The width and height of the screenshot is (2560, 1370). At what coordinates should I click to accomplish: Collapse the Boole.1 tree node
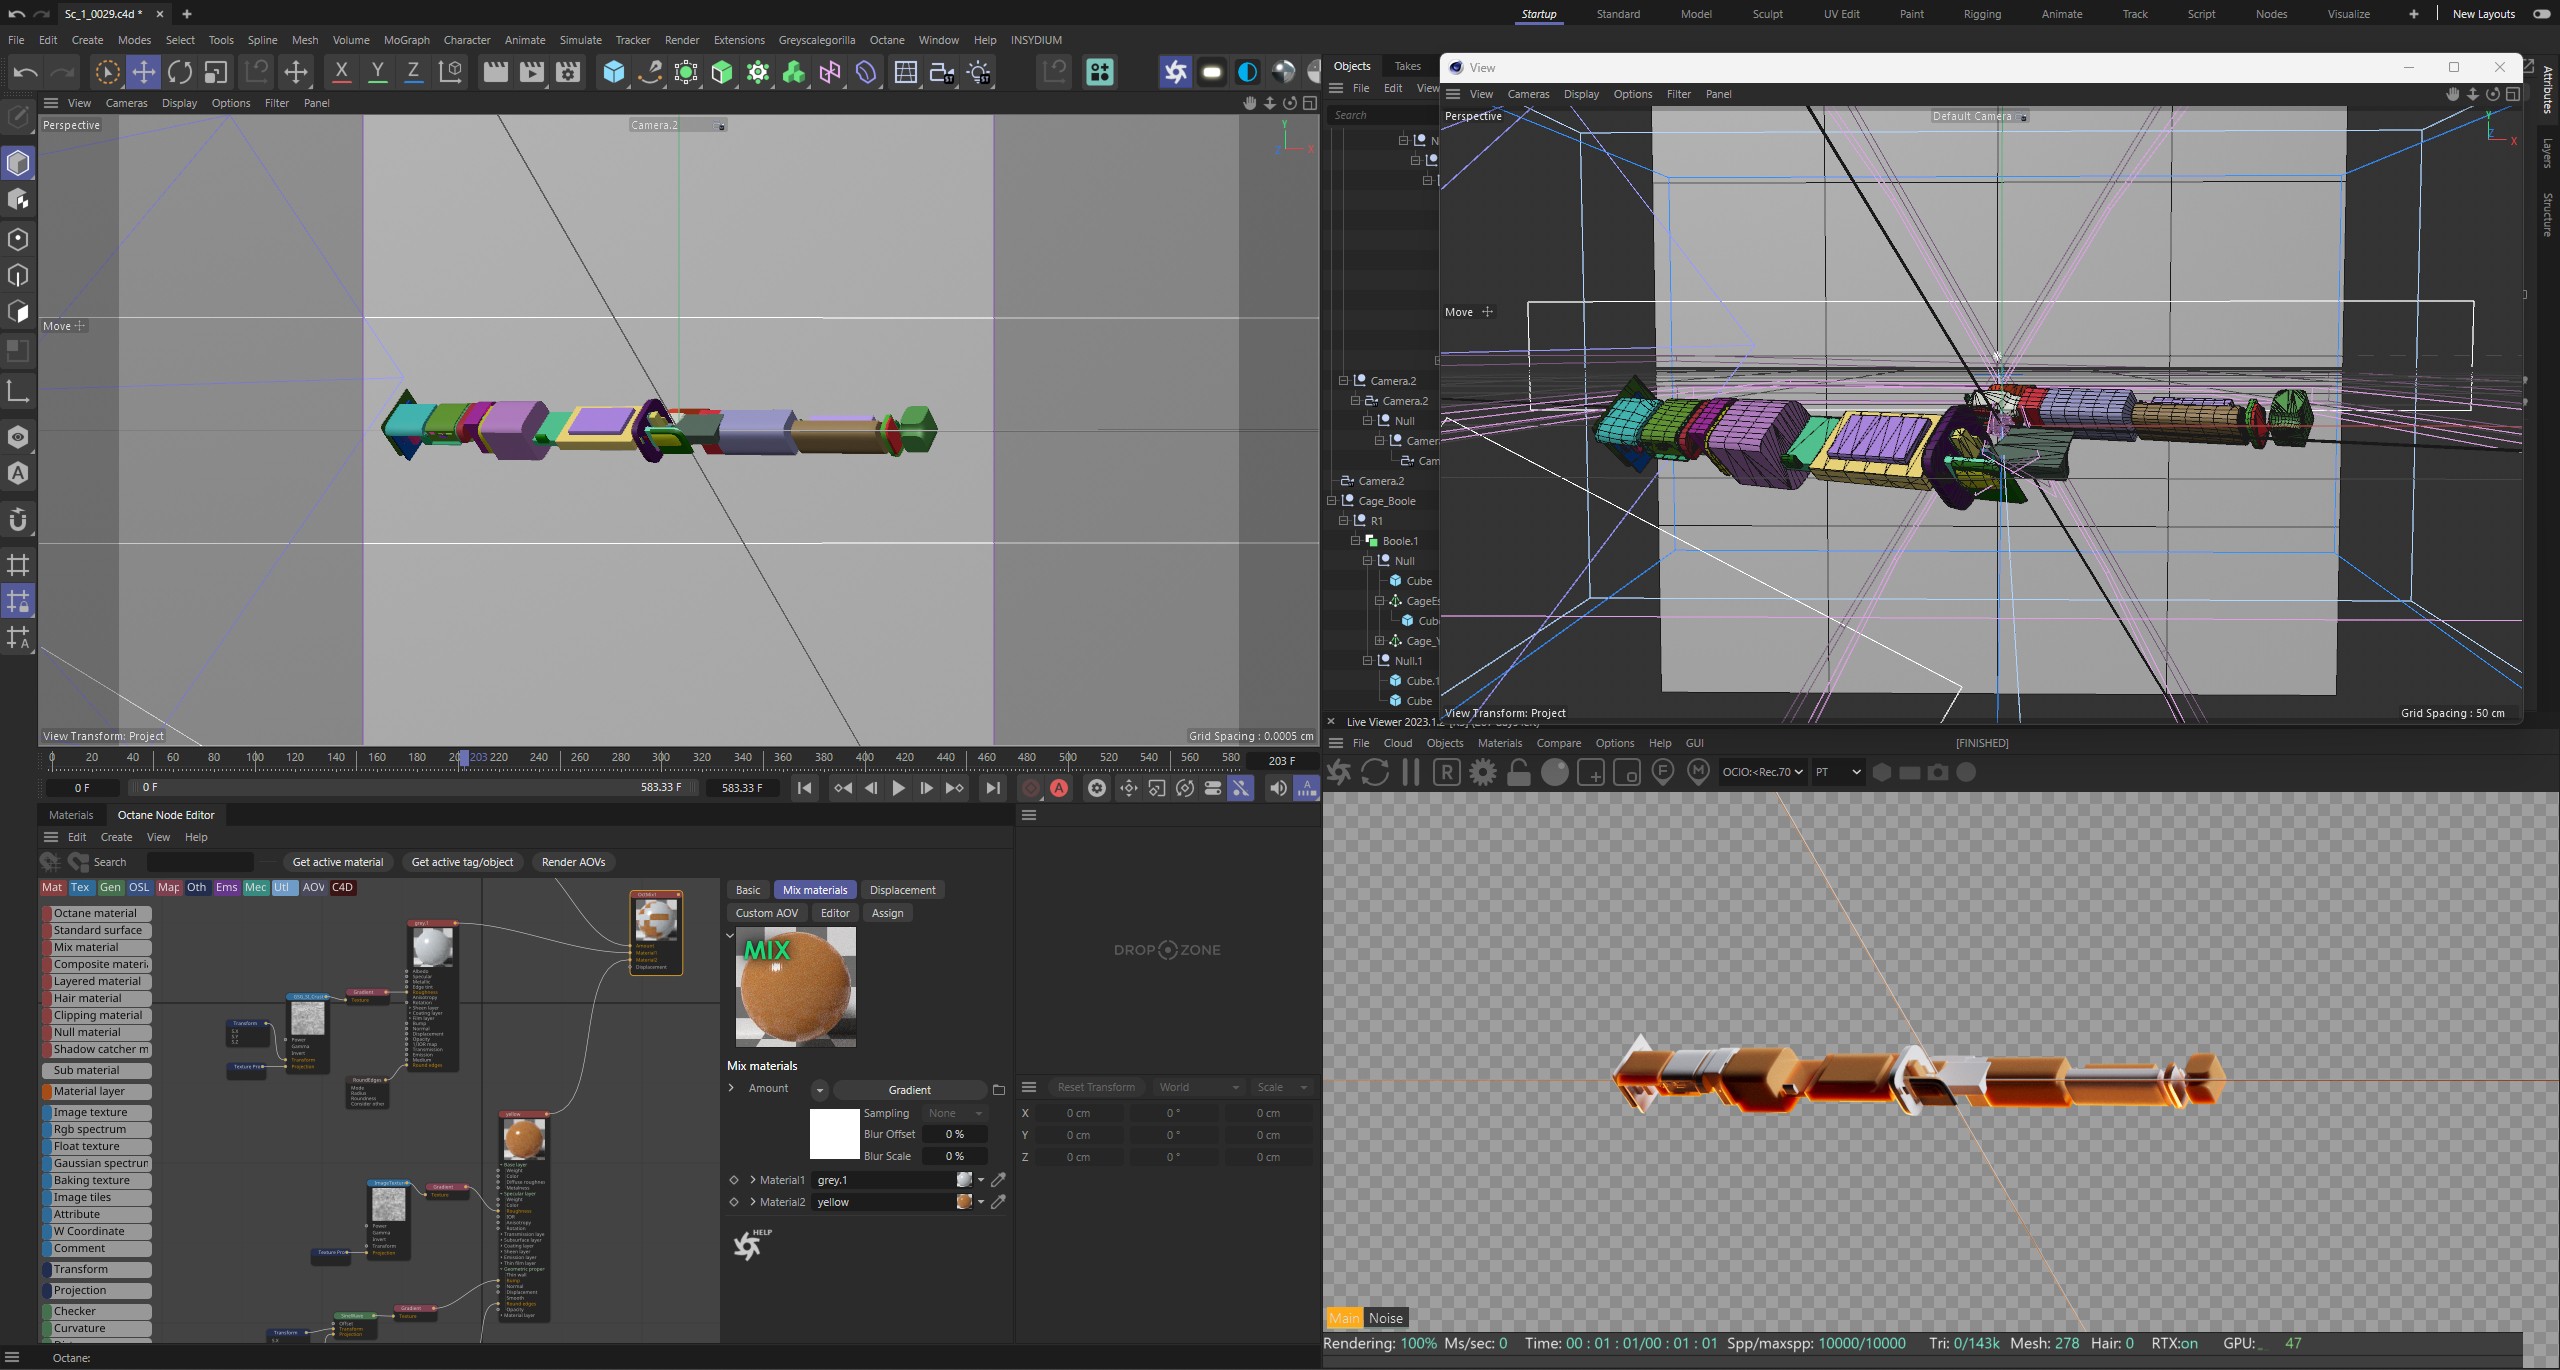[x=1356, y=541]
